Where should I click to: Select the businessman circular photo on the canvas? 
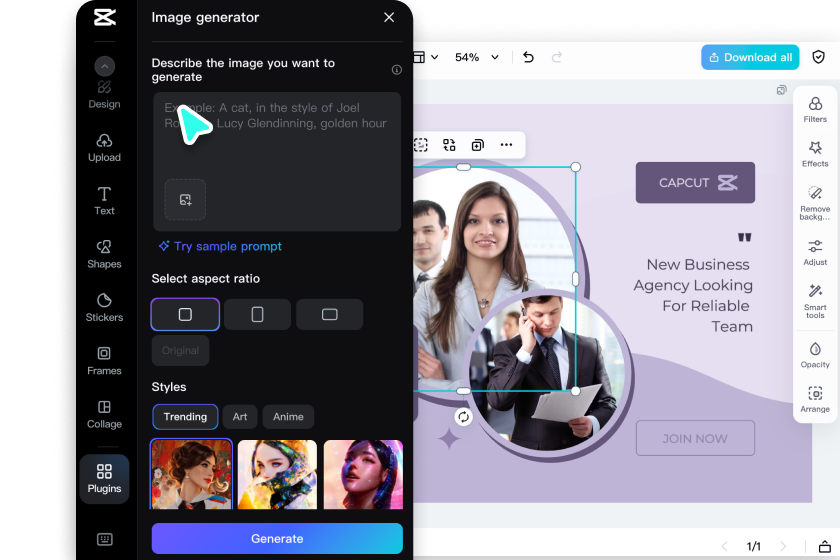coord(548,373)
